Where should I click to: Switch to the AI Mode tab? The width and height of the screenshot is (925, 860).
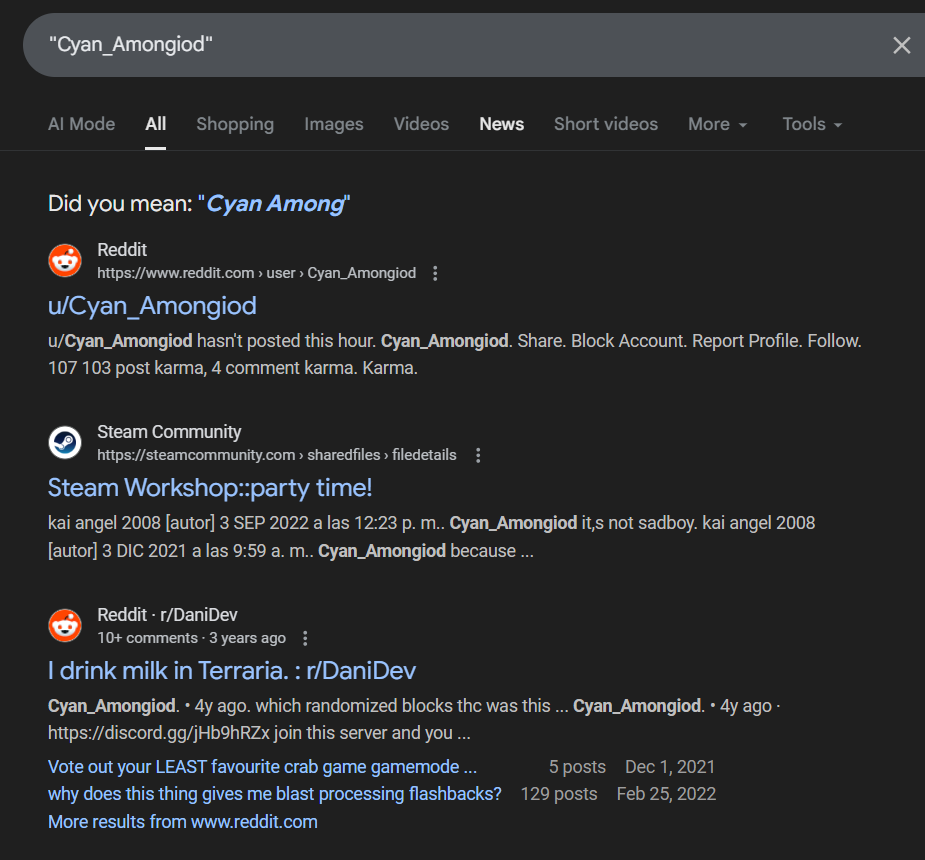click(x=81, y=124)
